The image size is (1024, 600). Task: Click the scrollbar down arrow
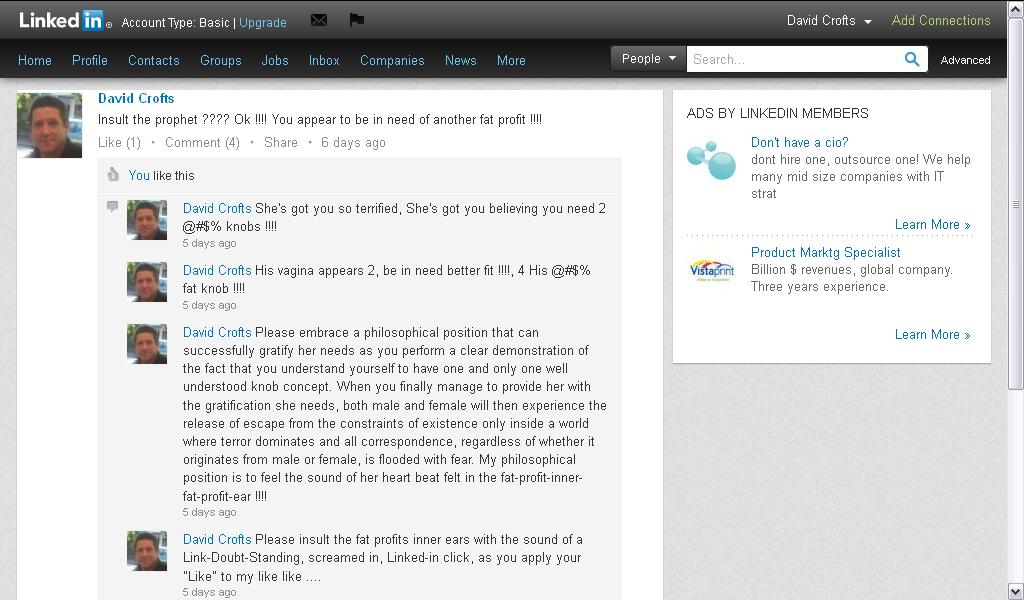1016,593
